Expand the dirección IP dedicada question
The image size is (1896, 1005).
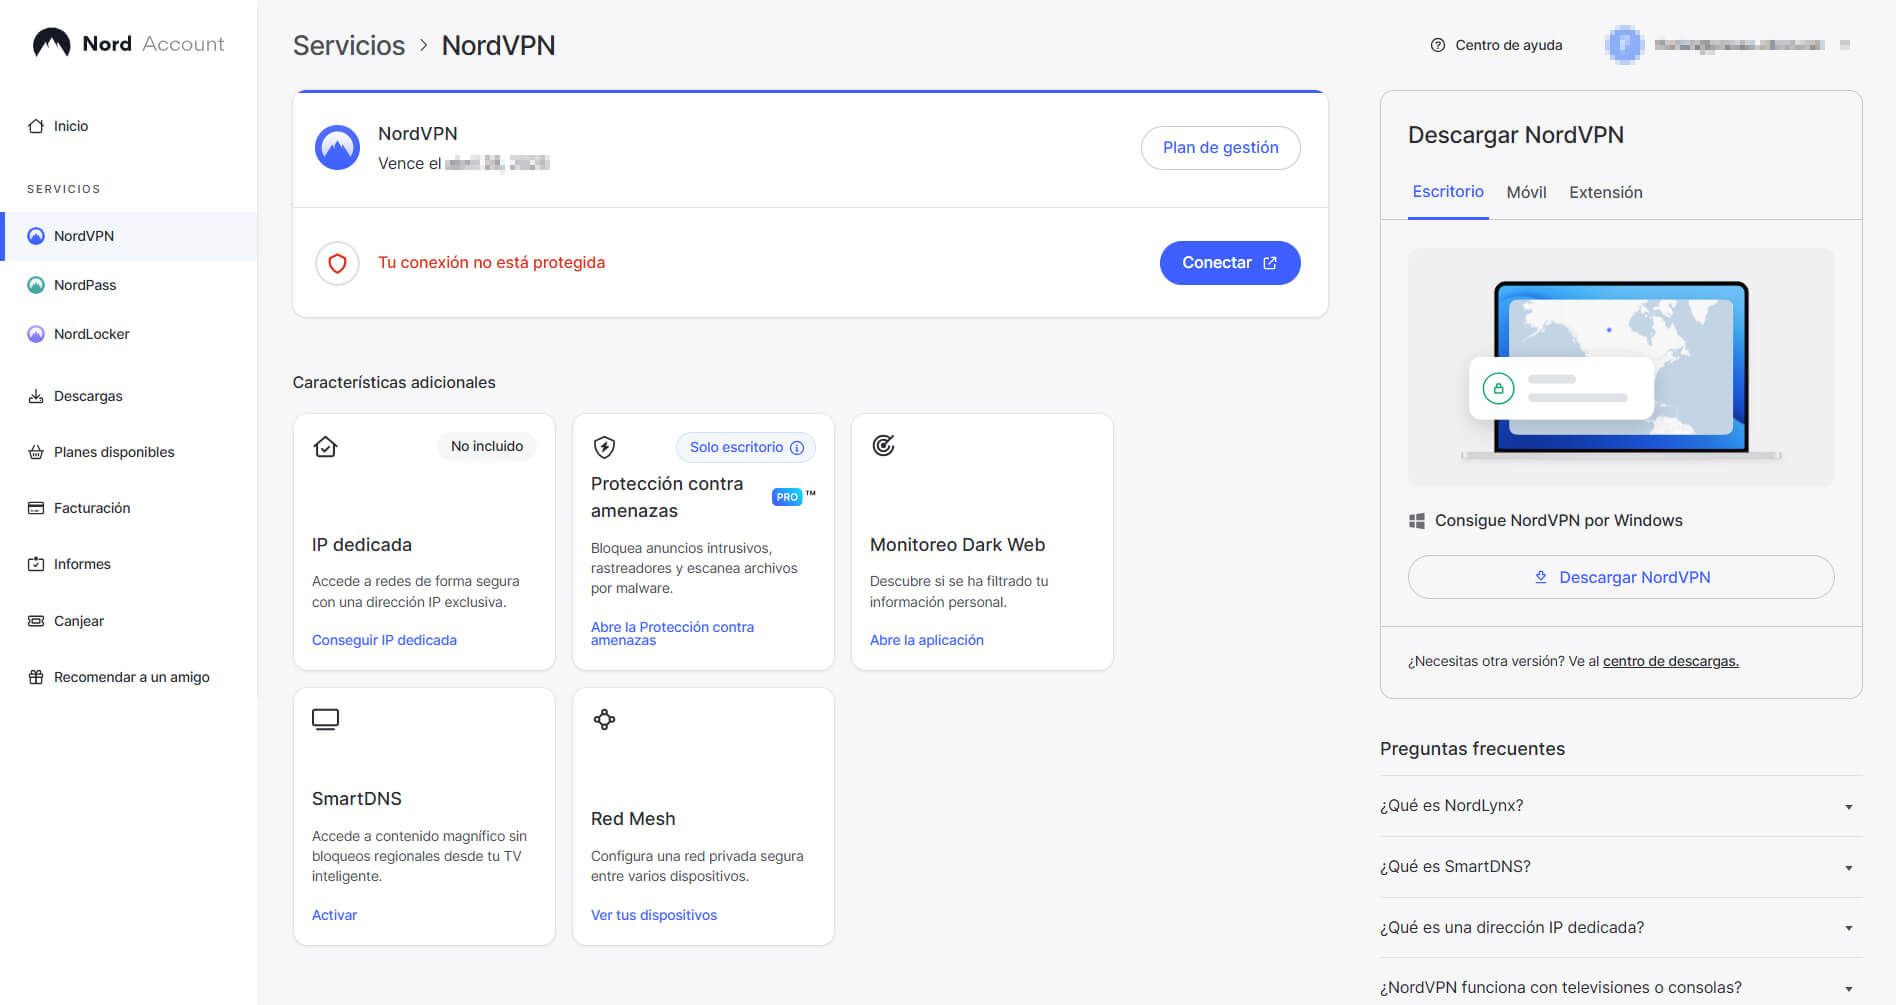[x=1621, y=928]
